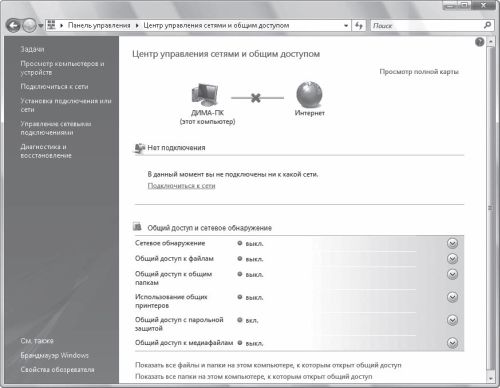Click the scrollbar down arrow
Screen dimensions: 500x388
(x=490, y=378)
